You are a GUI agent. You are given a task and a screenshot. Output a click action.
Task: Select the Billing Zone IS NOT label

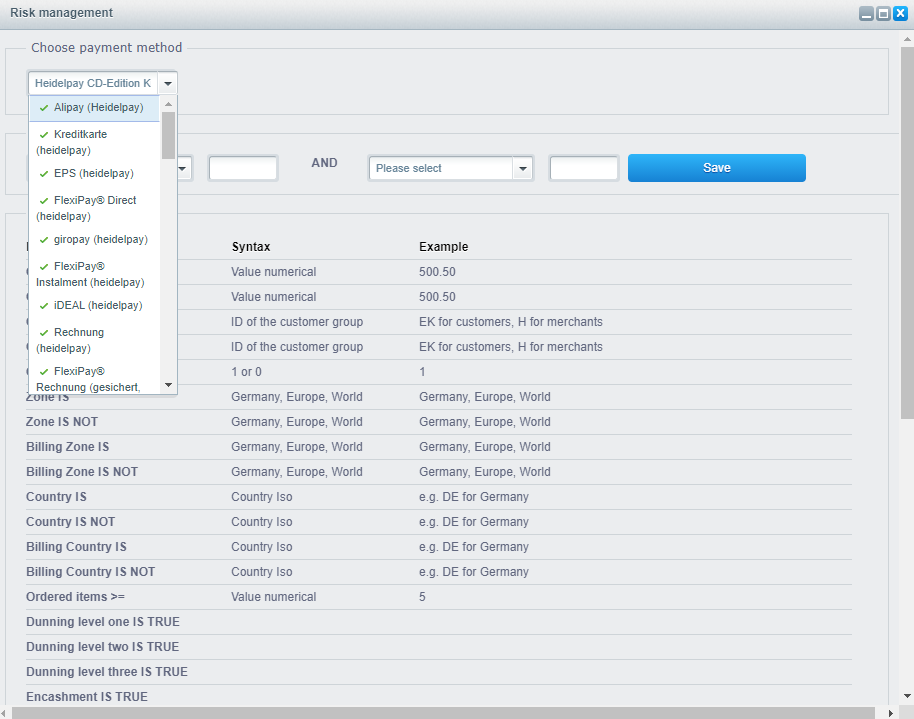82,472
